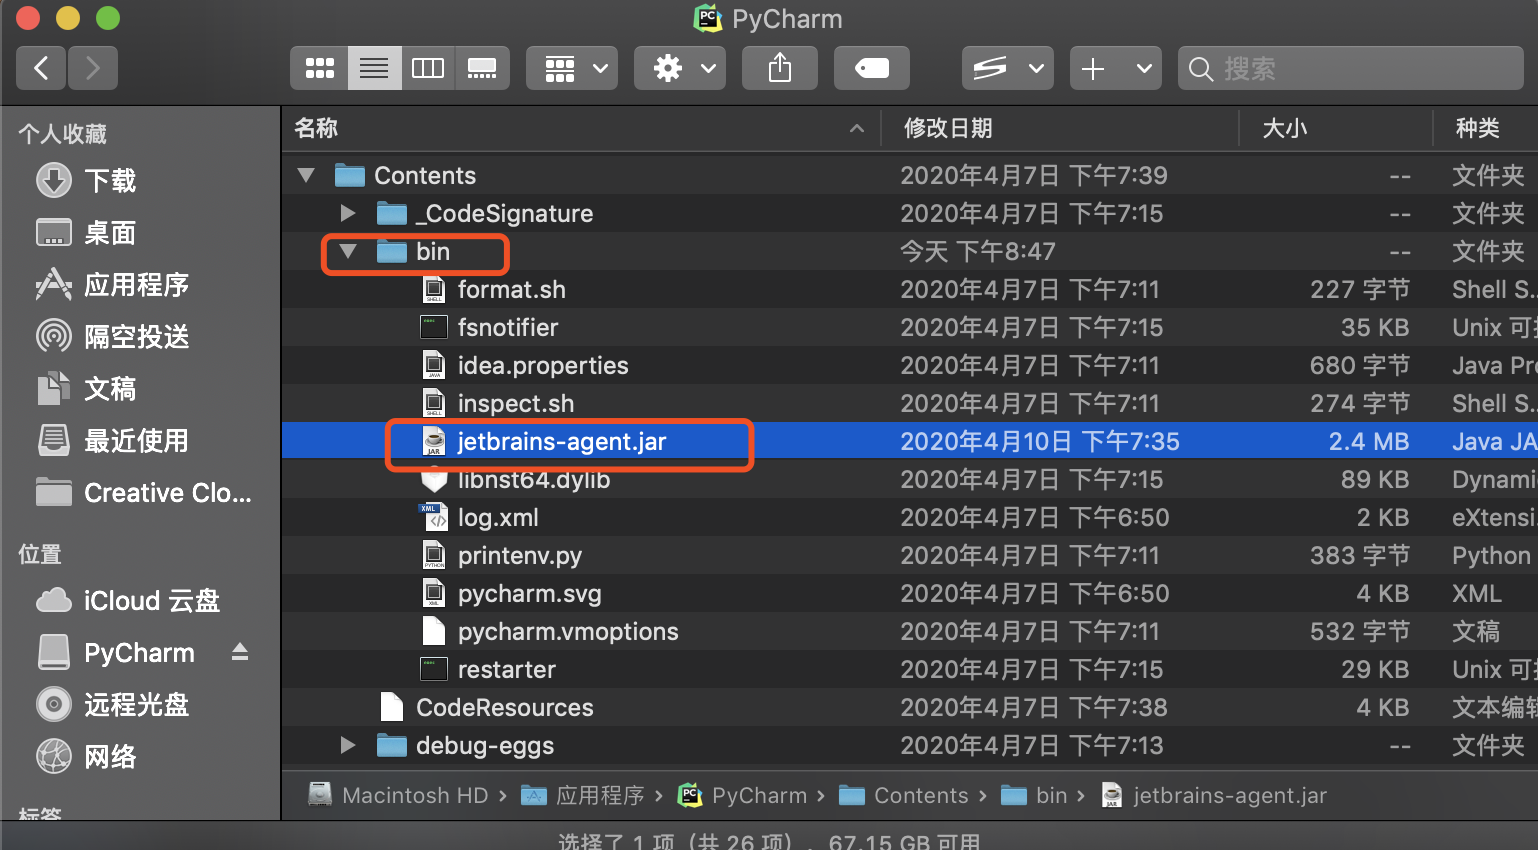
Task: Expand the debug-eggs folder
Action: pos(348,745)
